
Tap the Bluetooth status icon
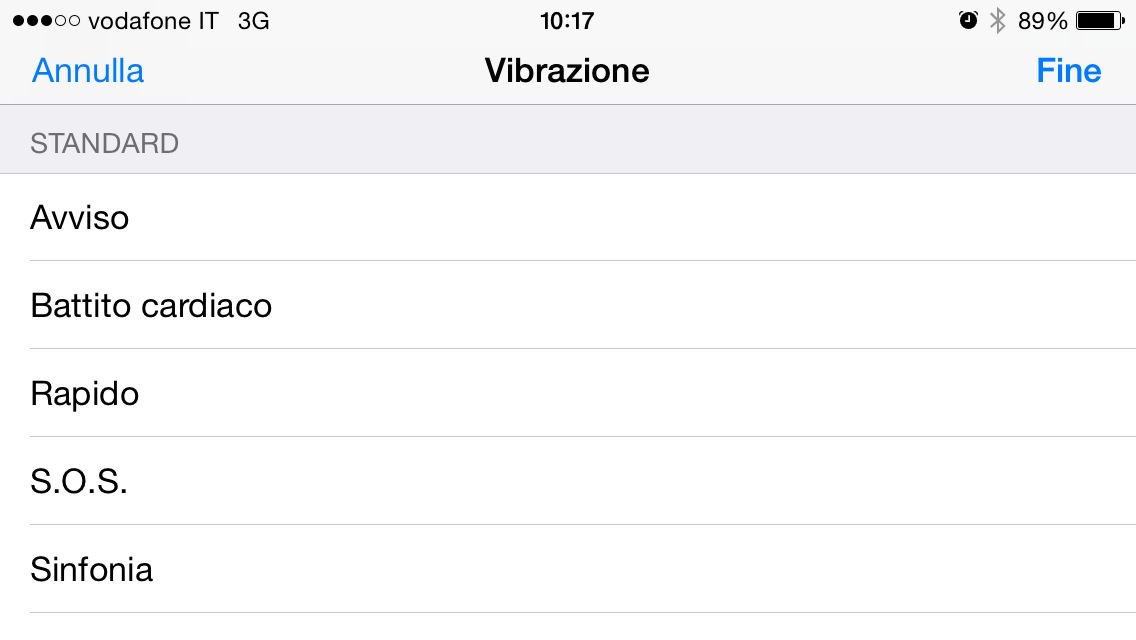(x=997, y=21)
